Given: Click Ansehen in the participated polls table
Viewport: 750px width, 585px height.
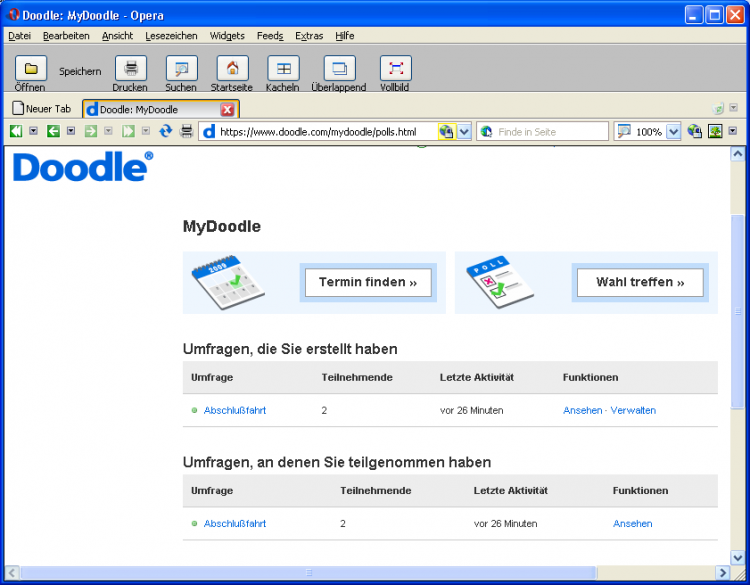Looking at the screenshot, I should point(632,524).
